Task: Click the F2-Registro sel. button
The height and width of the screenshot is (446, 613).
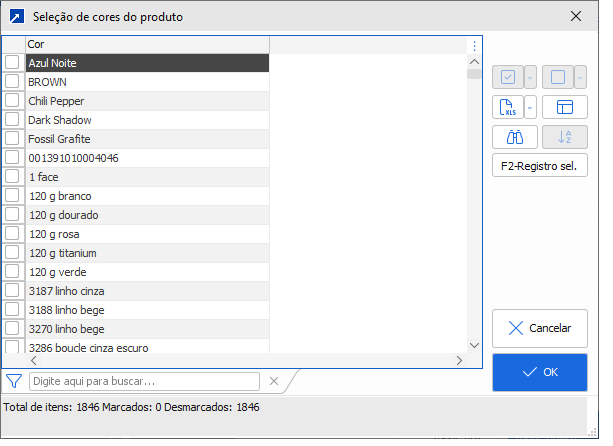Action: 540,166
